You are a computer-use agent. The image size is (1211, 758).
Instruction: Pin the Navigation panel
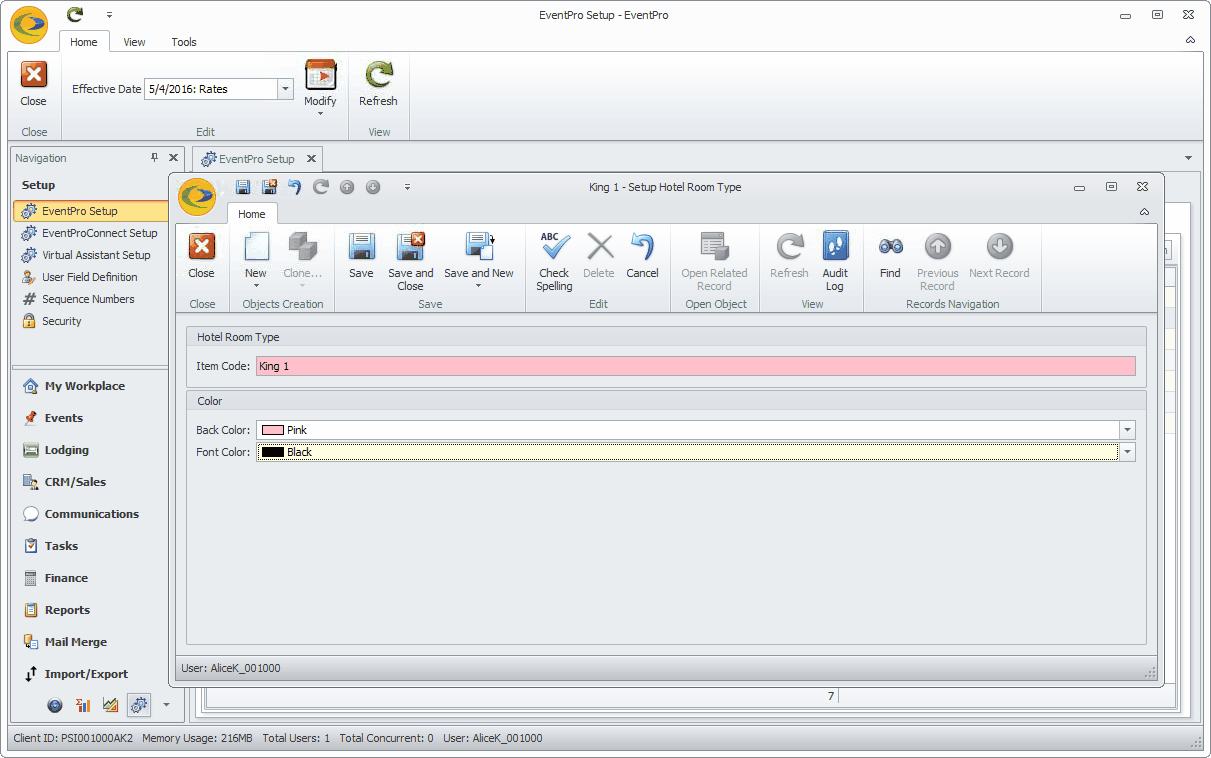155,158
